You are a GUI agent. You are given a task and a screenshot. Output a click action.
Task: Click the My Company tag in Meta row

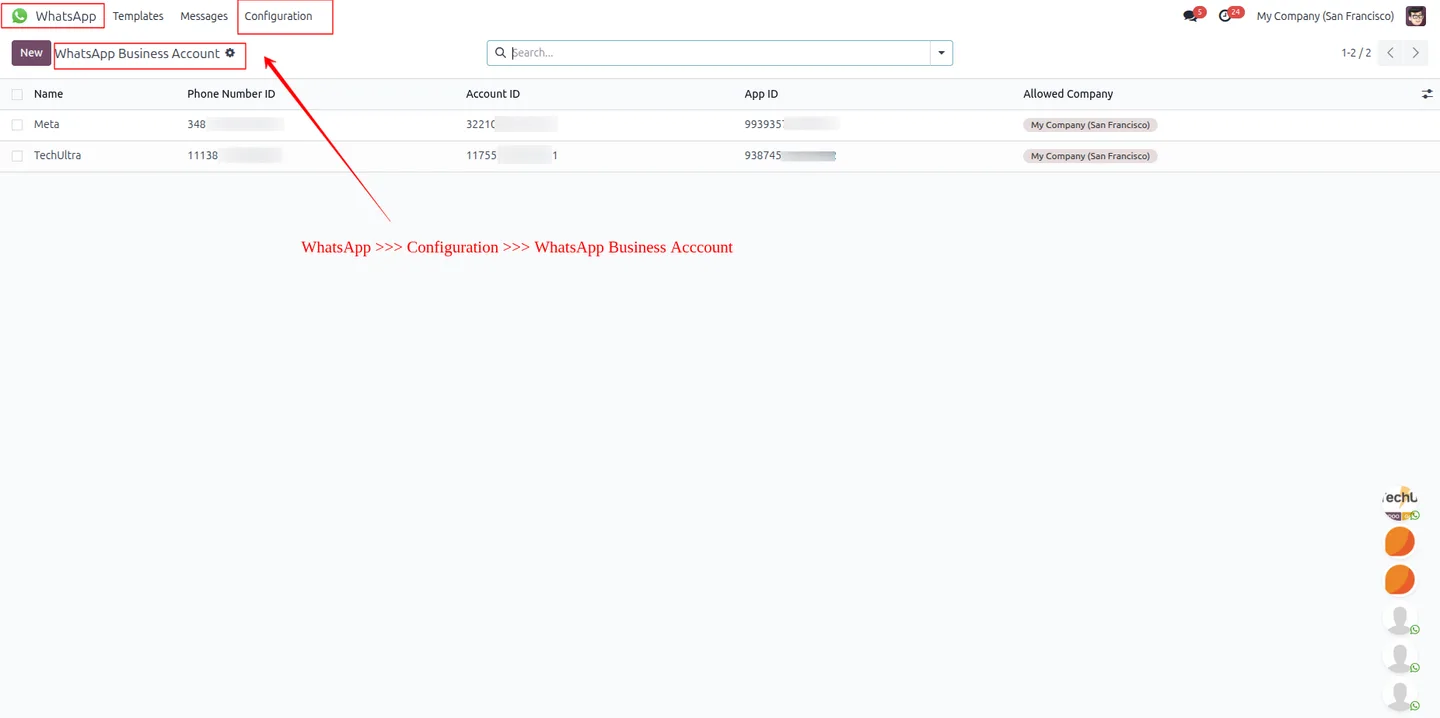[1090, 125]
